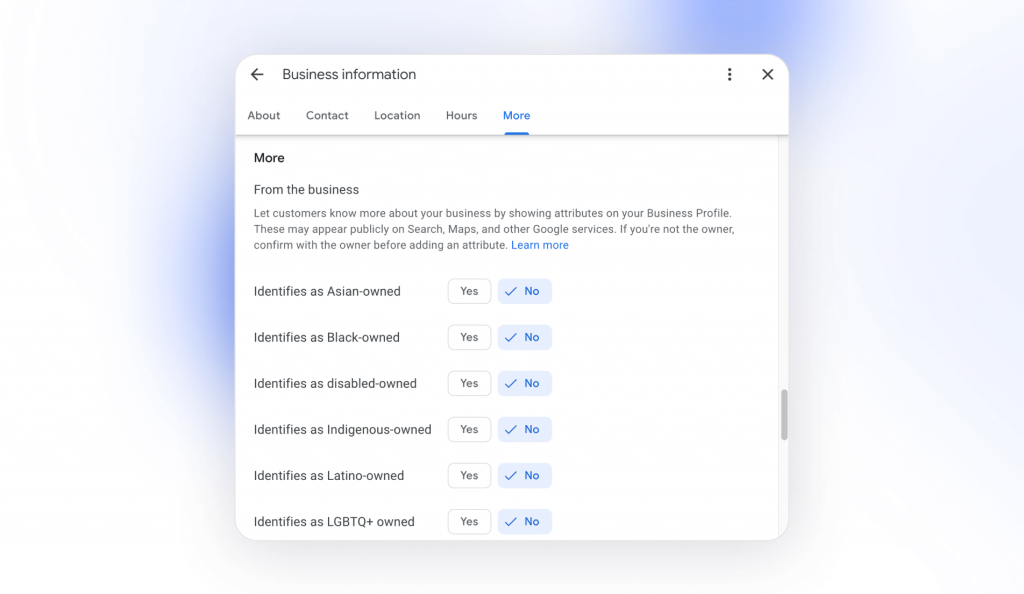Select the Hours tab

(461, 116)
